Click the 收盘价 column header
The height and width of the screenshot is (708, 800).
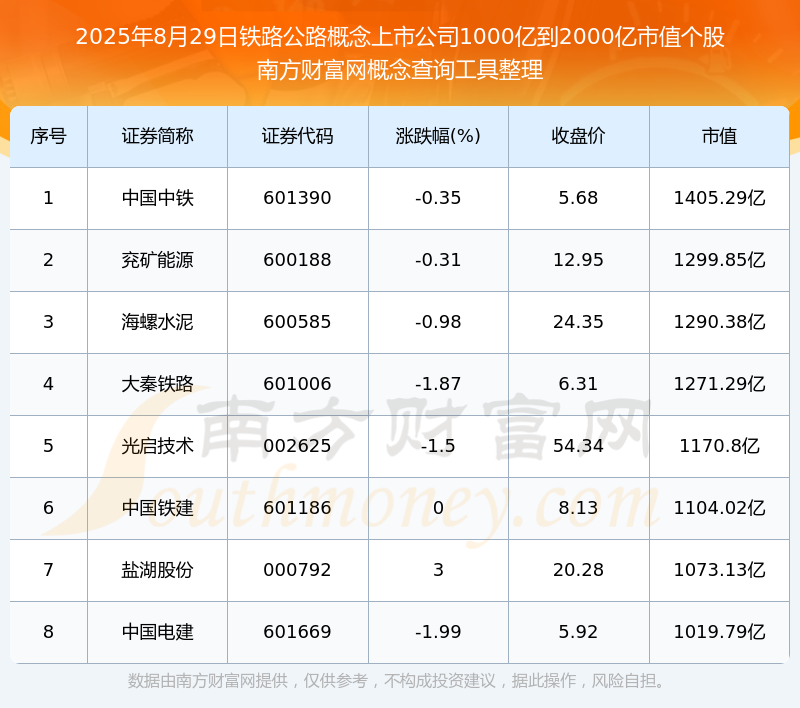tap(579, 136)
